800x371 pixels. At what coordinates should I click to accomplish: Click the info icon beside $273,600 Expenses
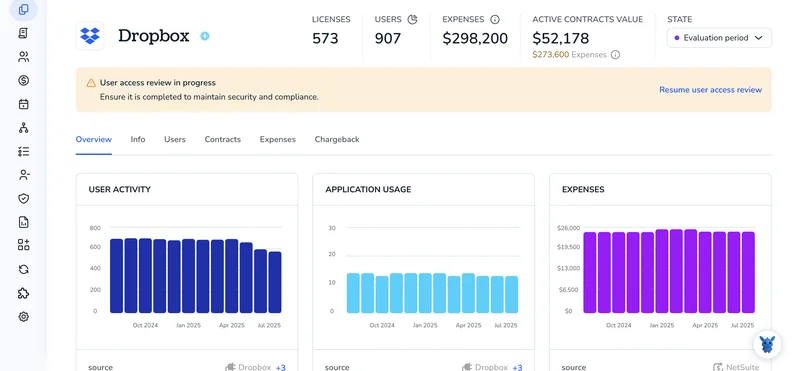615,55
